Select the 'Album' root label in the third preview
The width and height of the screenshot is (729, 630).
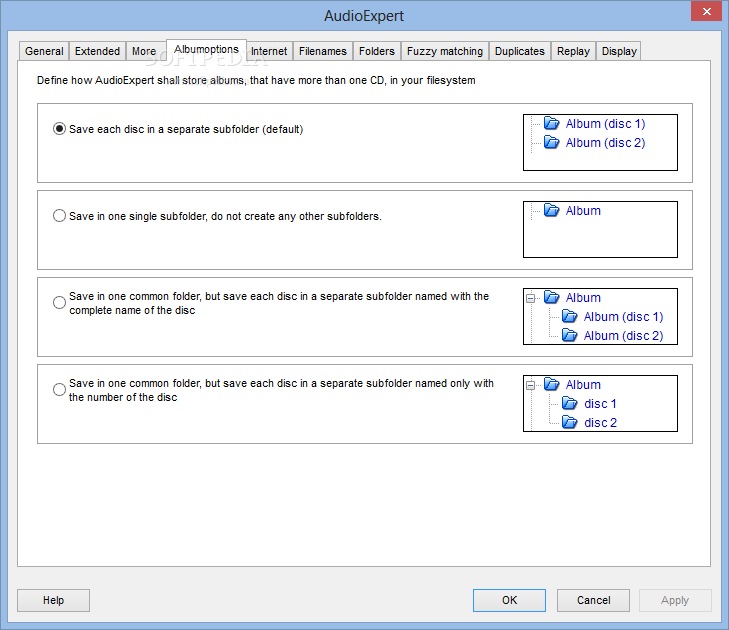tap(583, 298)
